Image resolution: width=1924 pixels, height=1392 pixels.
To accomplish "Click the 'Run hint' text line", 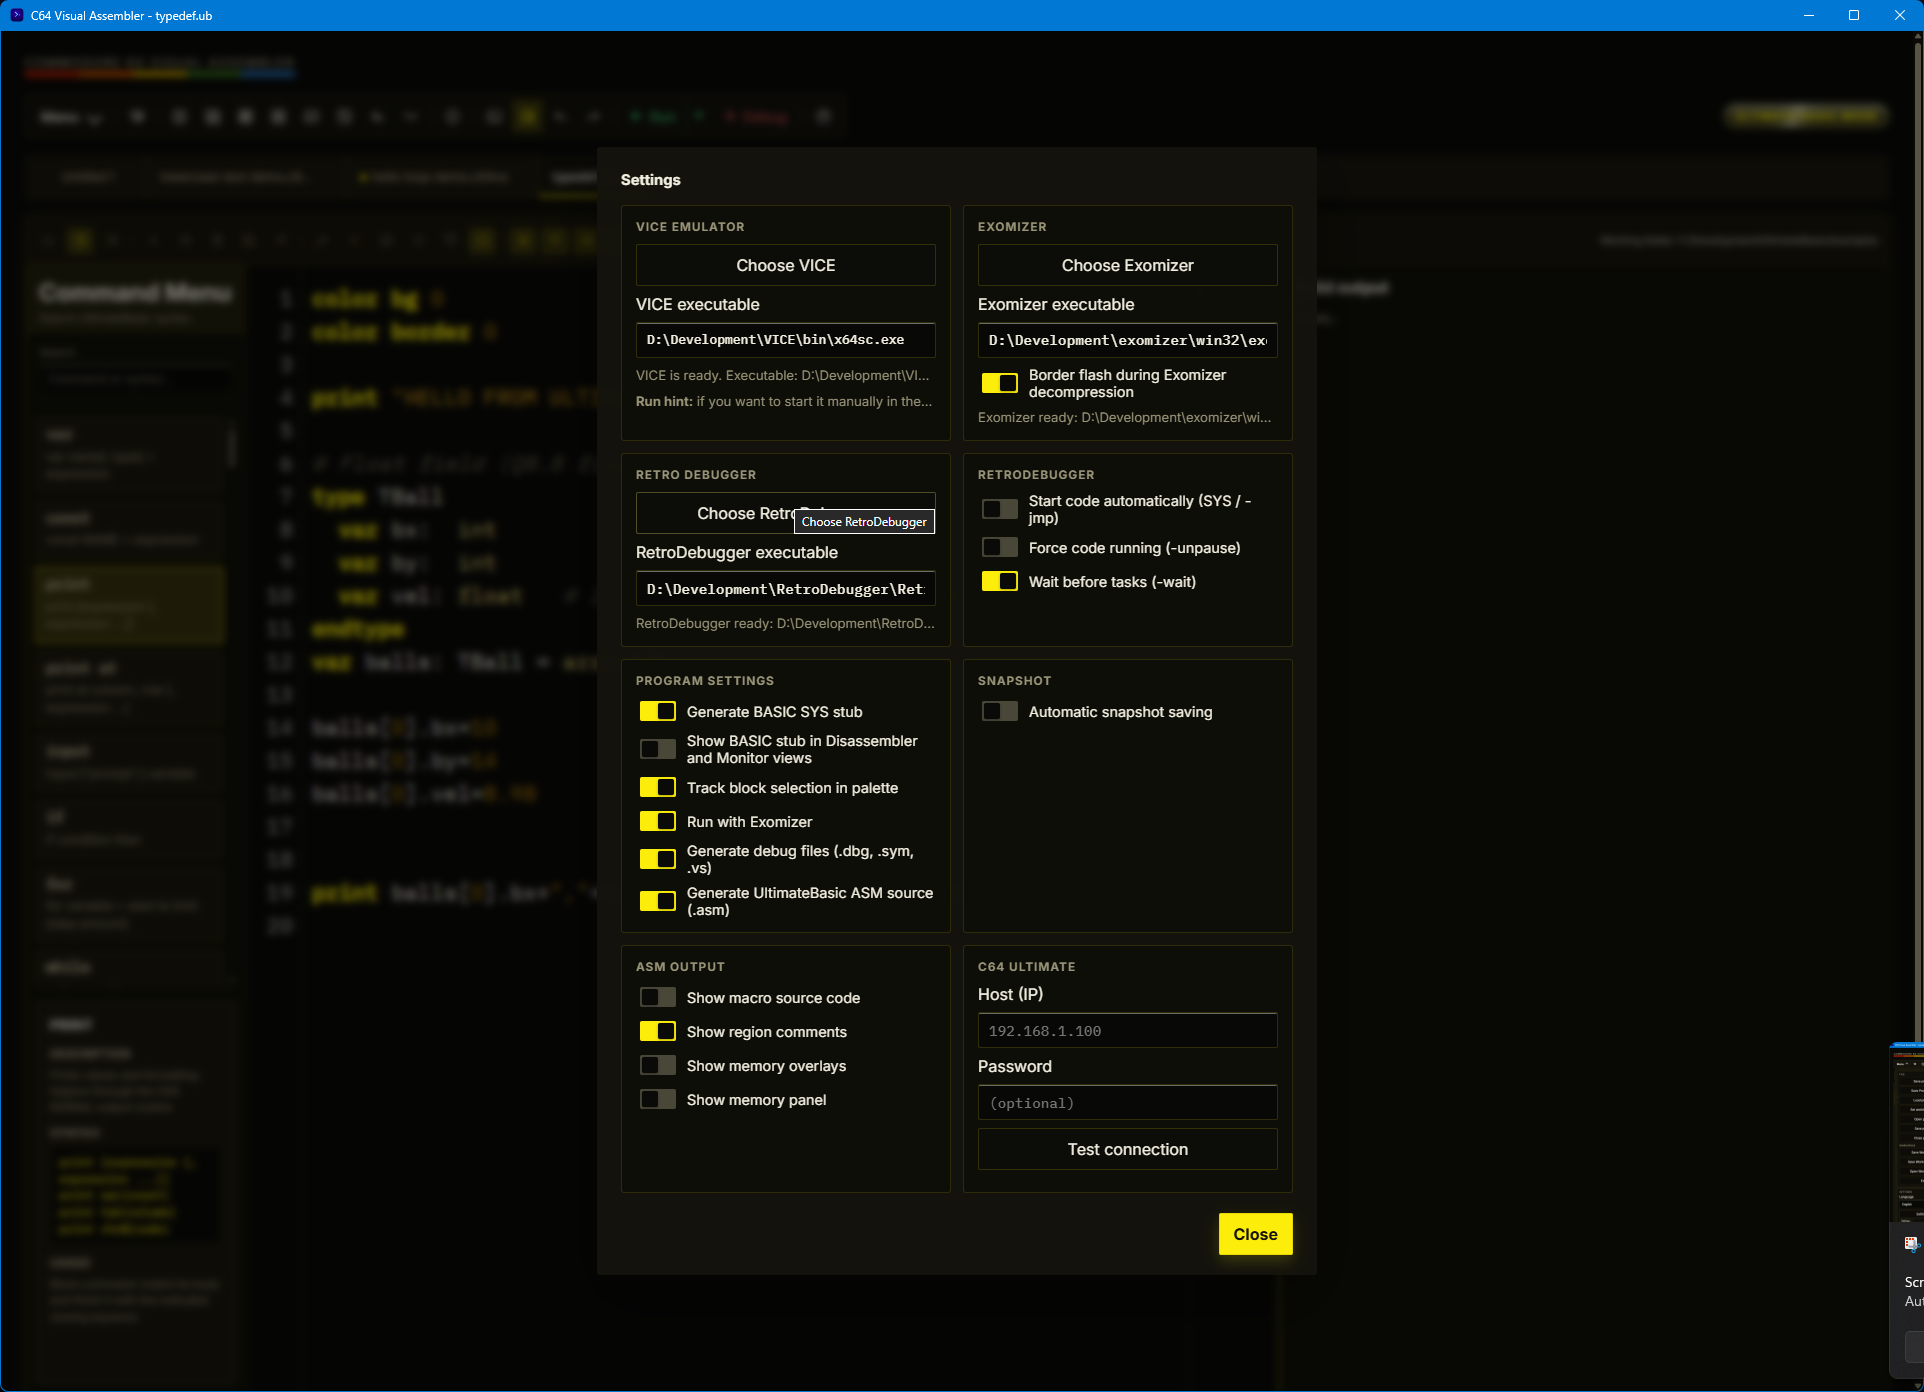I will [784, 401].
